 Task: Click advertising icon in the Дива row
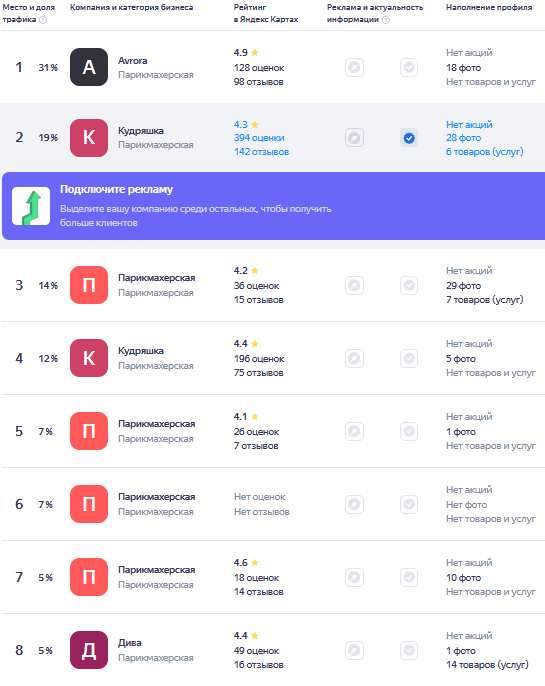354,650
